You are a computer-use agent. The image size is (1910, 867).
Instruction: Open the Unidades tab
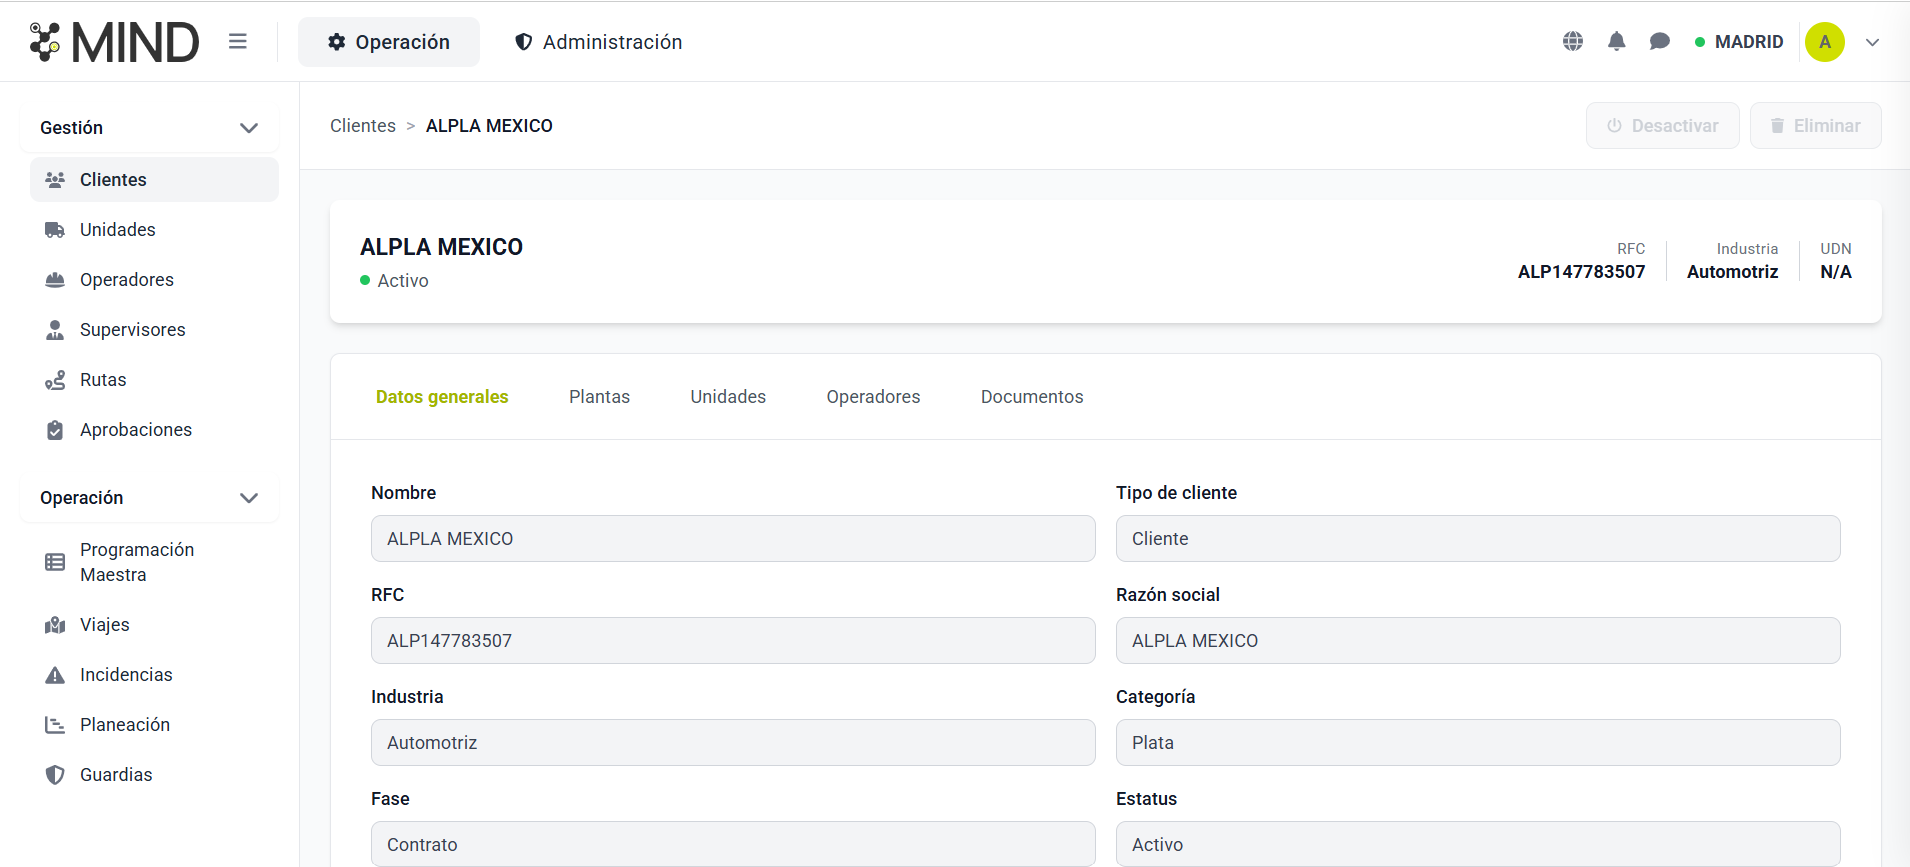coord(728,397)
